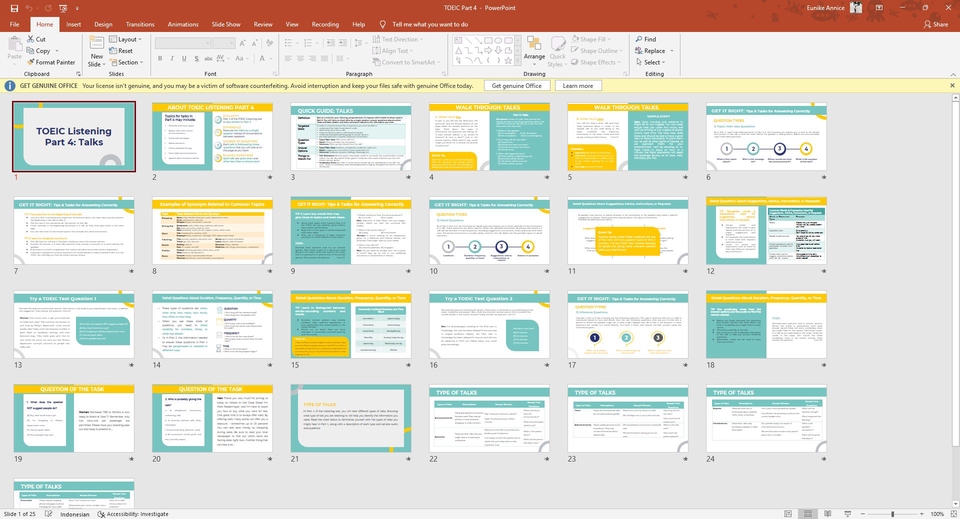Zoom in with the plus button

point(923,514)
